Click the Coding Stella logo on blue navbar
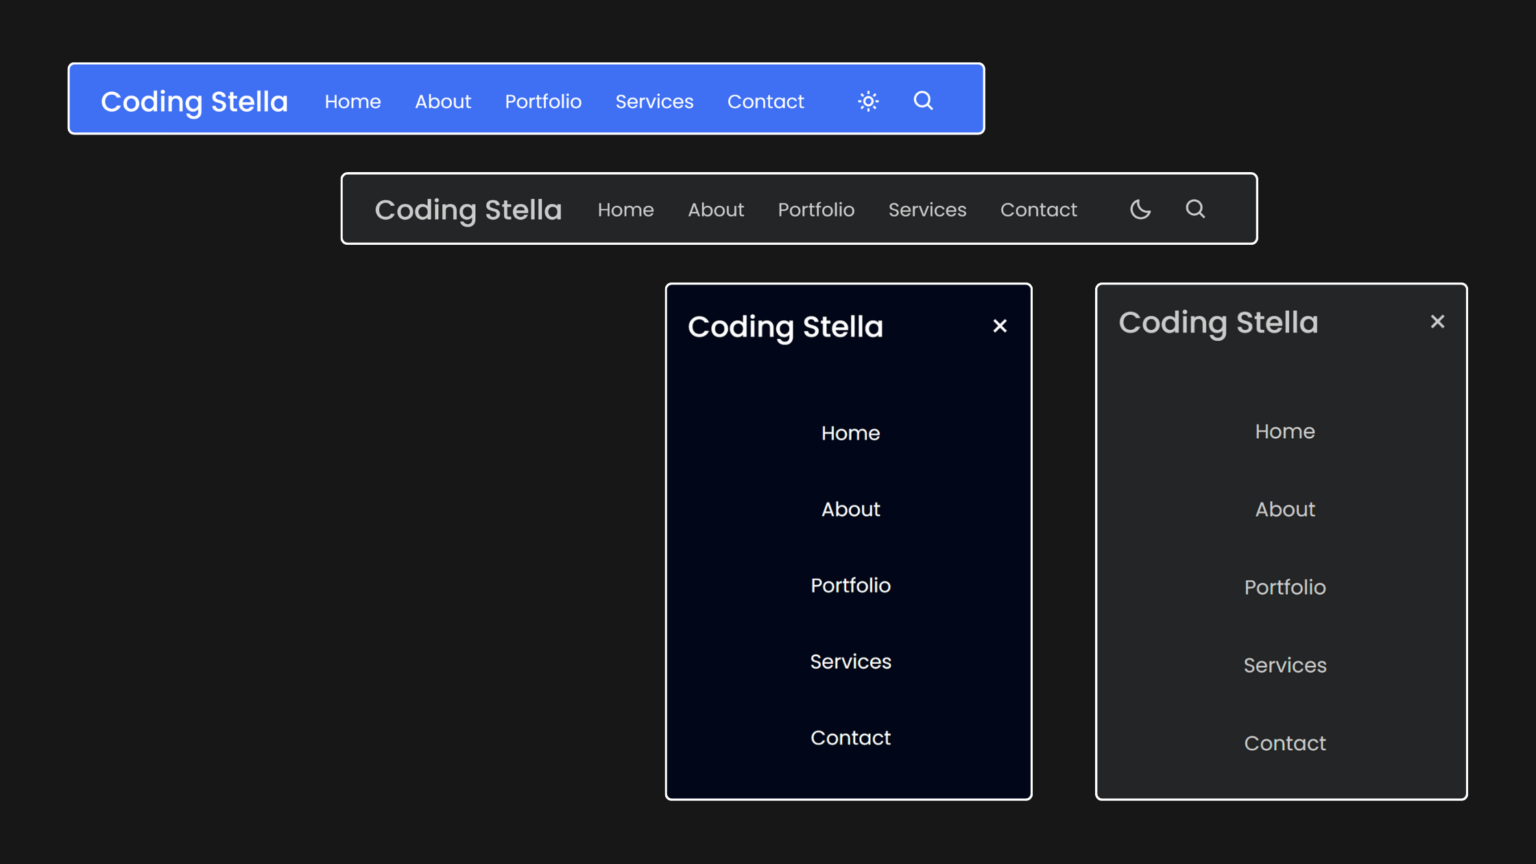The width and height of the screenshot is (1536, 864). click(194, 101)
